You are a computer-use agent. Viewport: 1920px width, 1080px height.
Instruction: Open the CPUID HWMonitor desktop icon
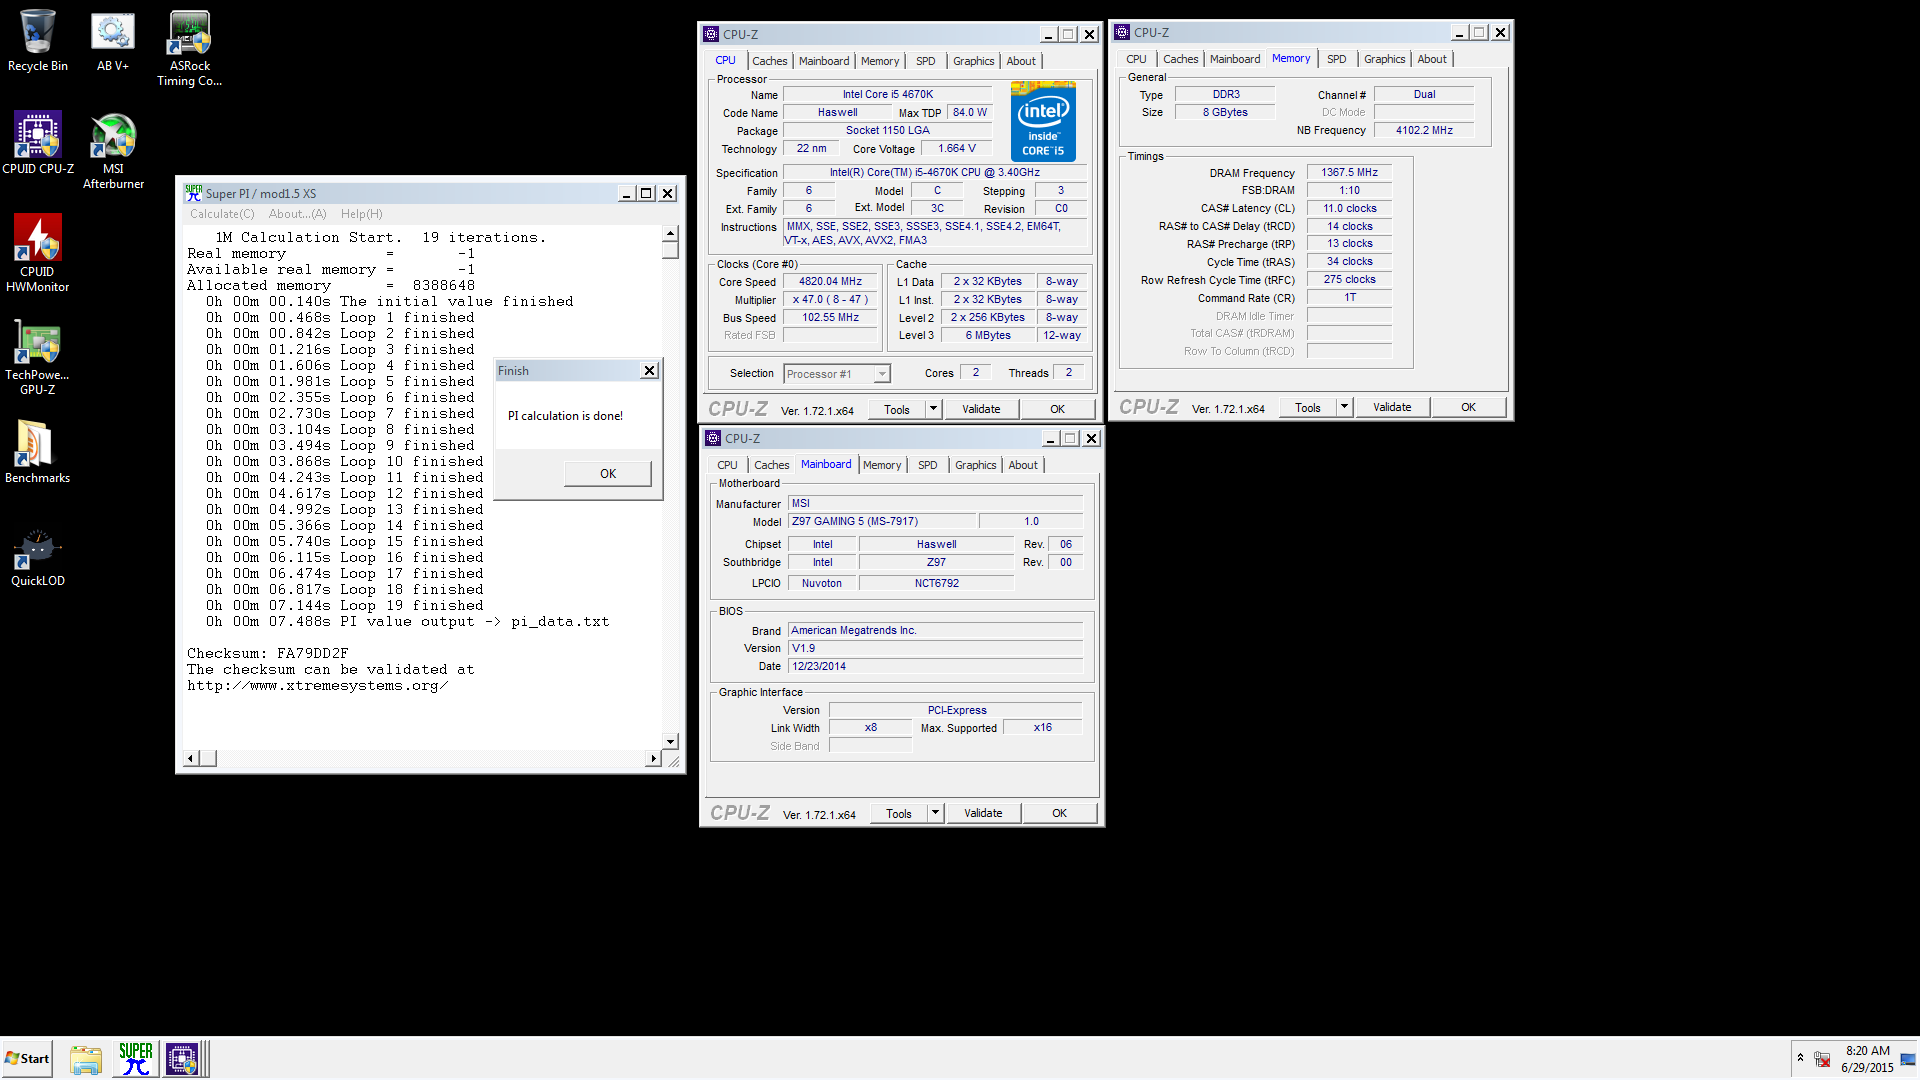pos(38,254)
